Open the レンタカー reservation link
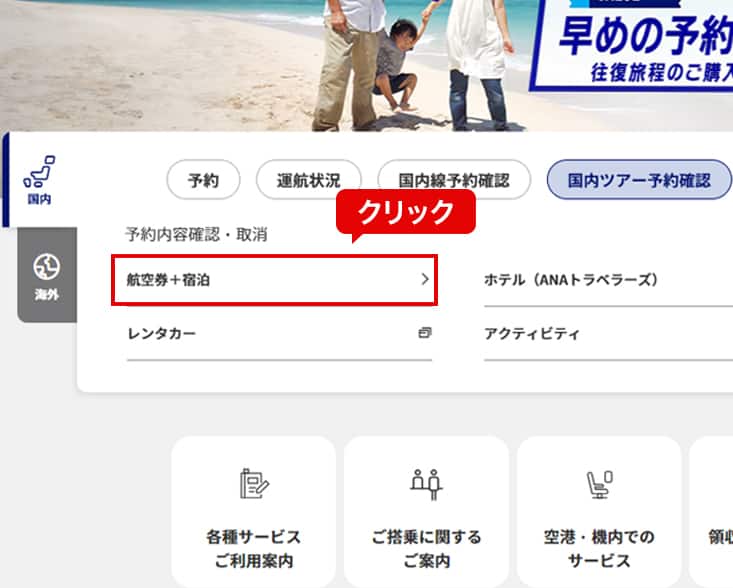The image size is (733, 588). point(279,334)
